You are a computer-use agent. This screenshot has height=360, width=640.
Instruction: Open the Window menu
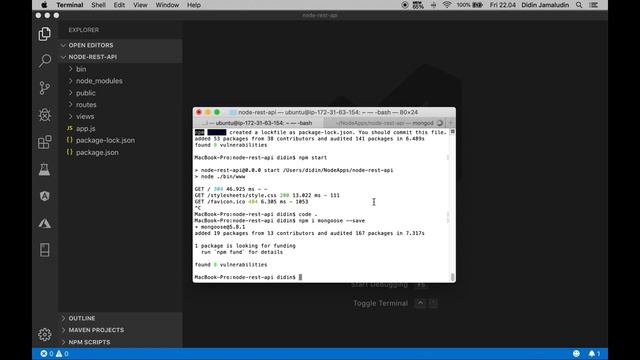pyautogui.click(x=167, y=5)
